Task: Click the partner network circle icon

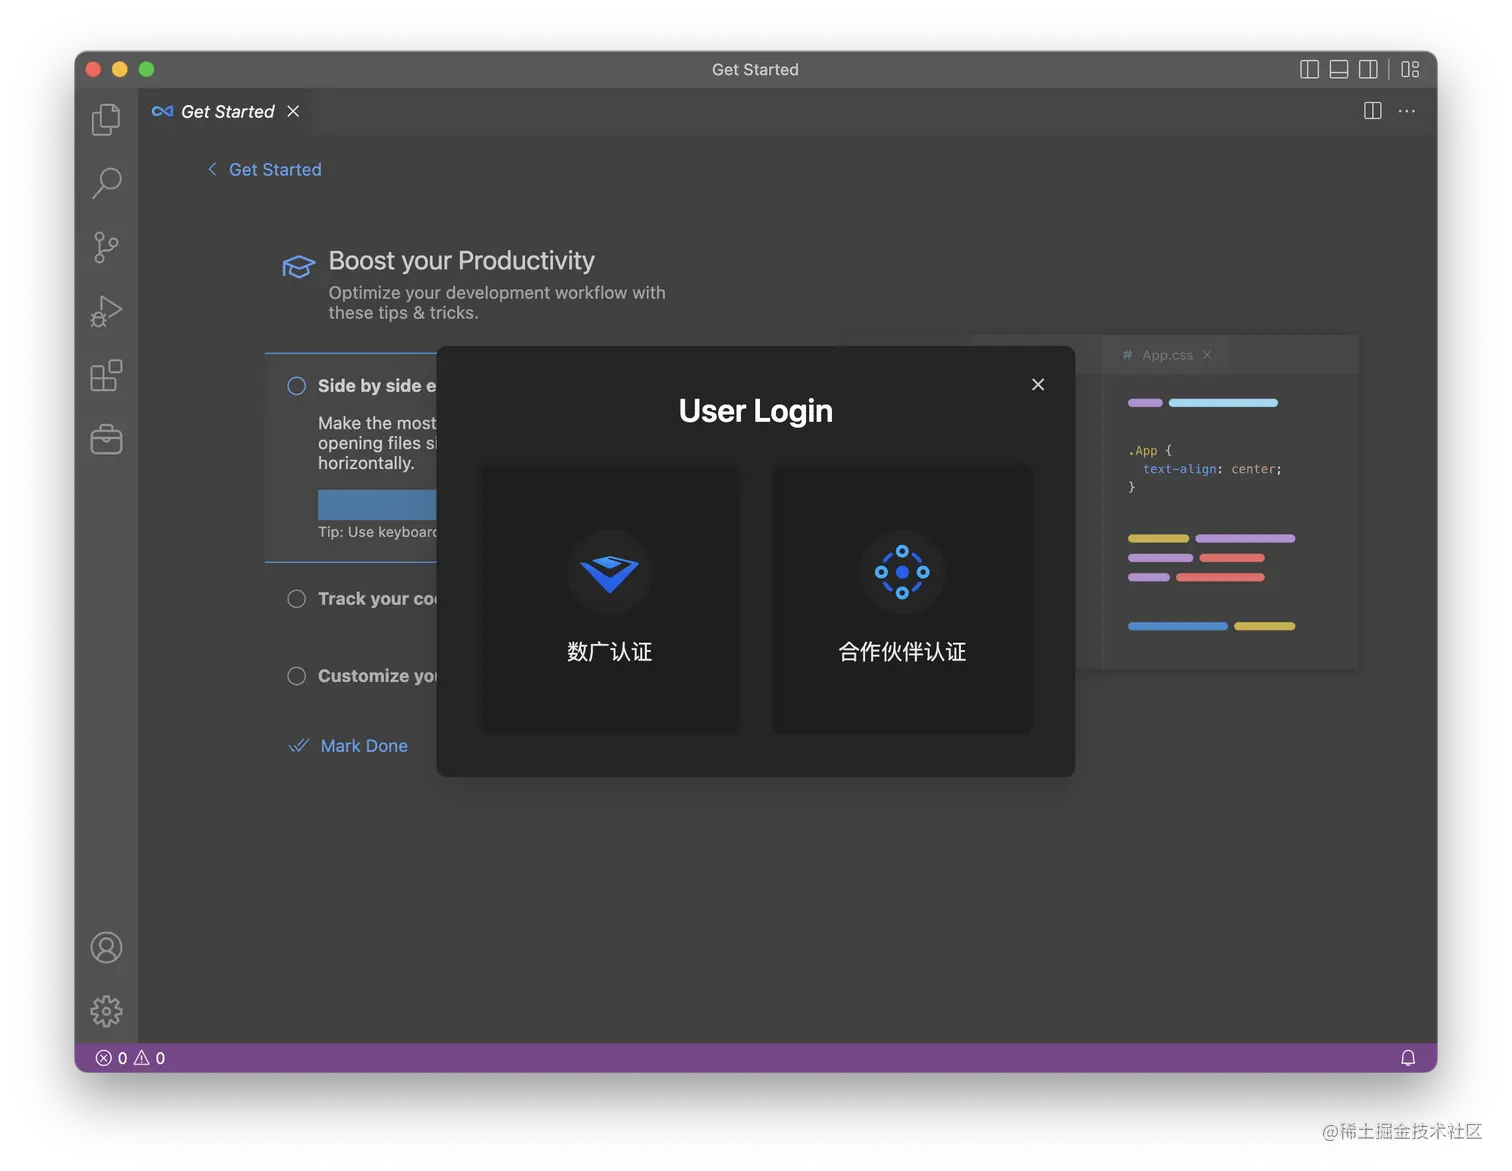Action: point(902,572)
